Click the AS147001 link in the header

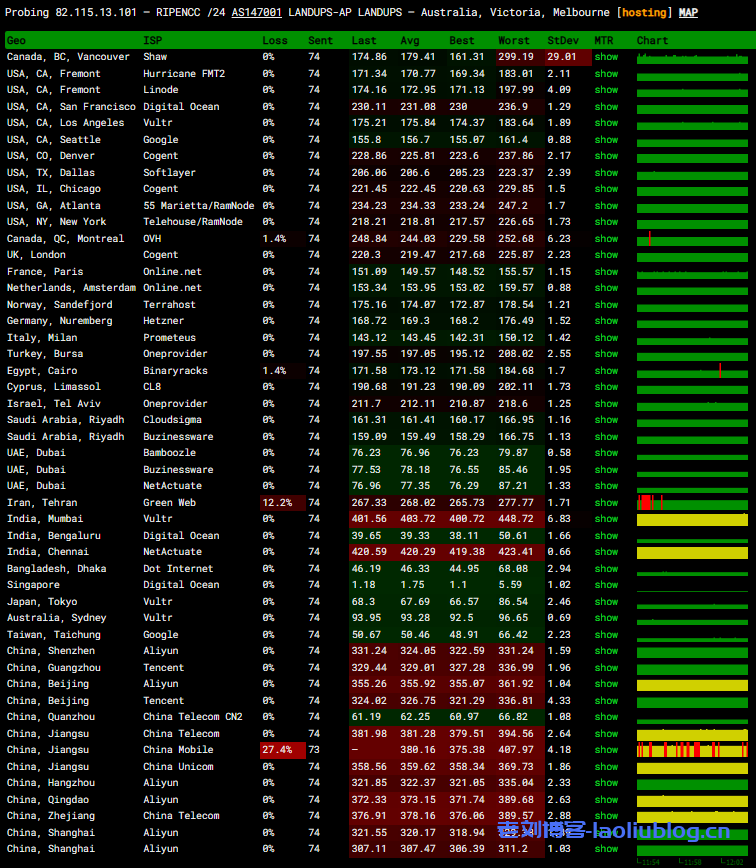[x=256, y=13]
